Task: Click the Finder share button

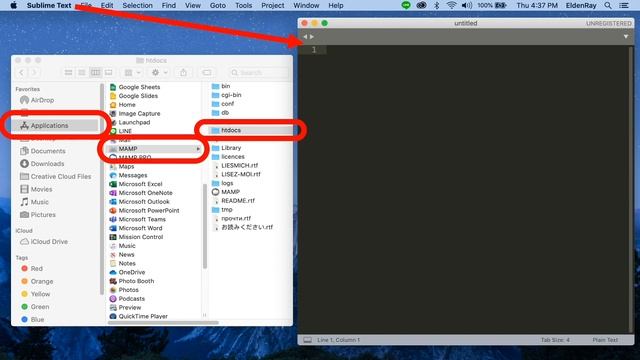Action: 183,73
